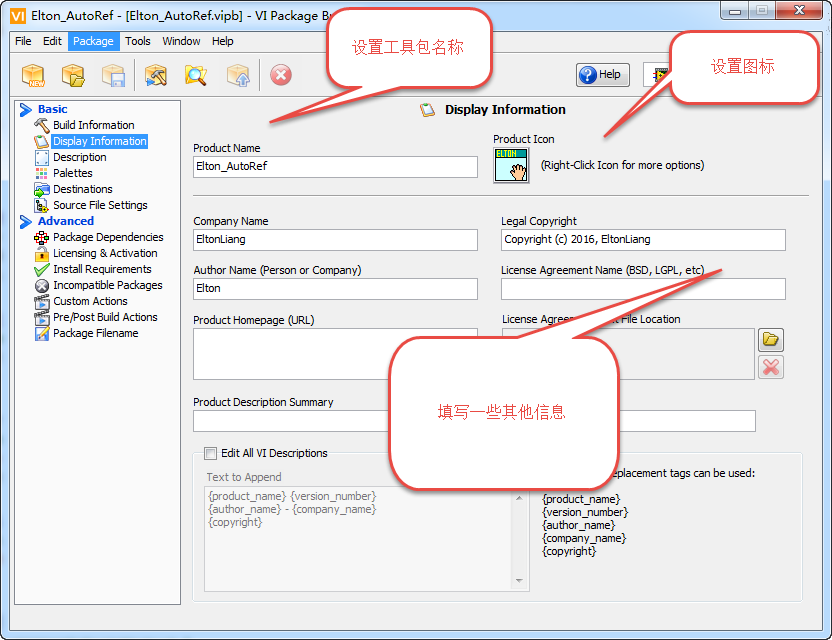Open the Window menu

181,41
